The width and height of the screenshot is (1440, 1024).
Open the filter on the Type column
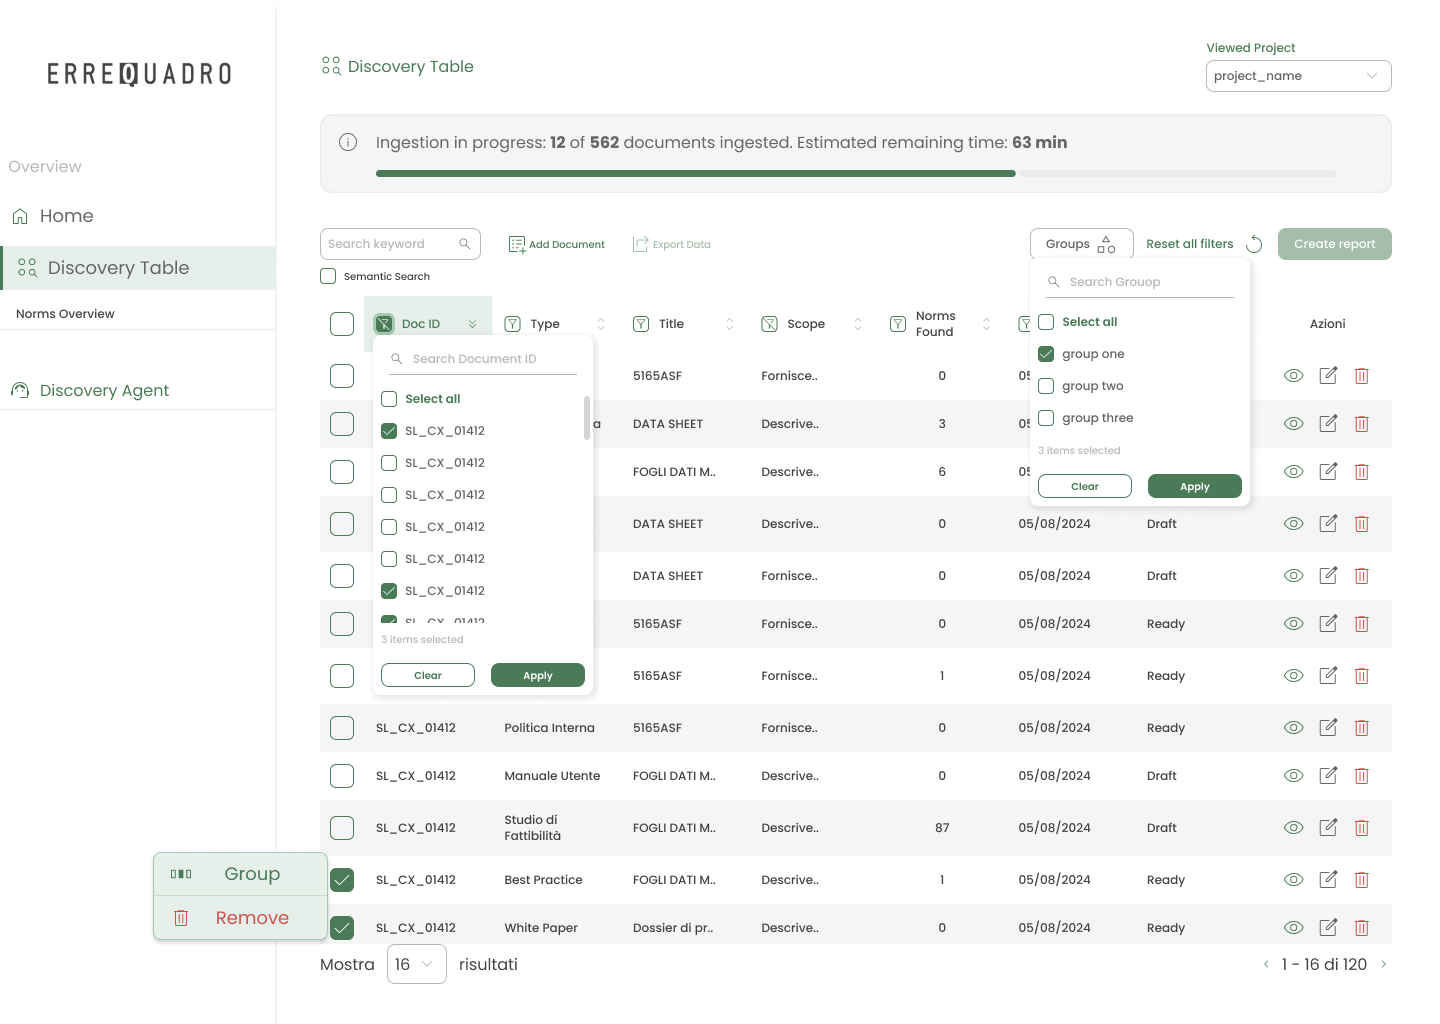pyautogui.click(x=512, y=323)
